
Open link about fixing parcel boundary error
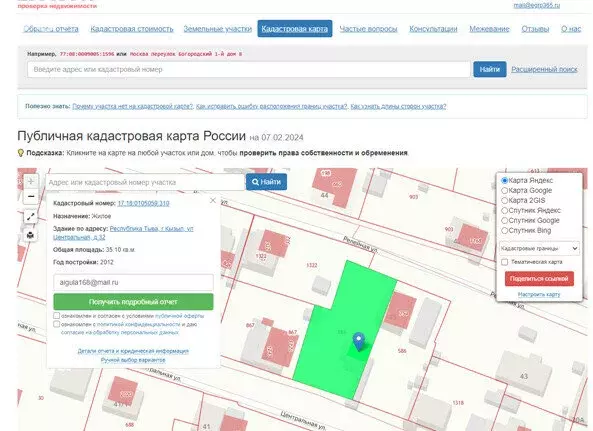pos(272,106)
